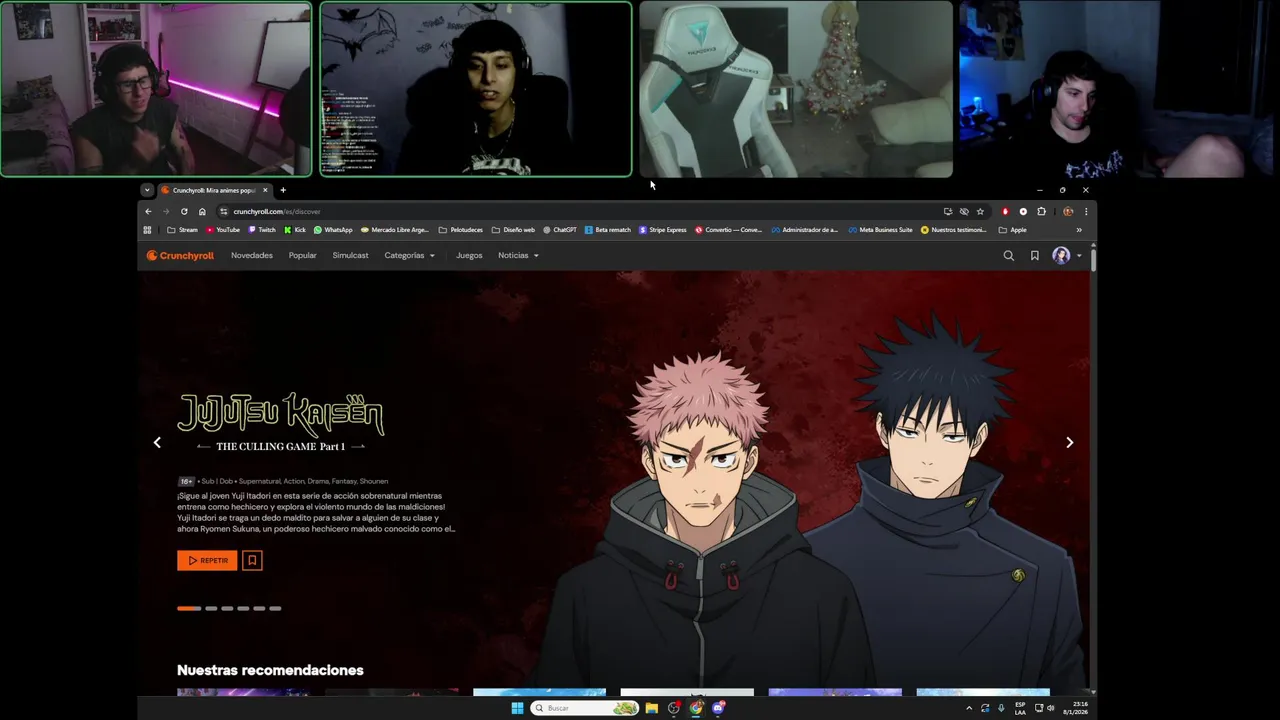Click the Nuestras recomendaciones heading

click(x=270, y=670)
